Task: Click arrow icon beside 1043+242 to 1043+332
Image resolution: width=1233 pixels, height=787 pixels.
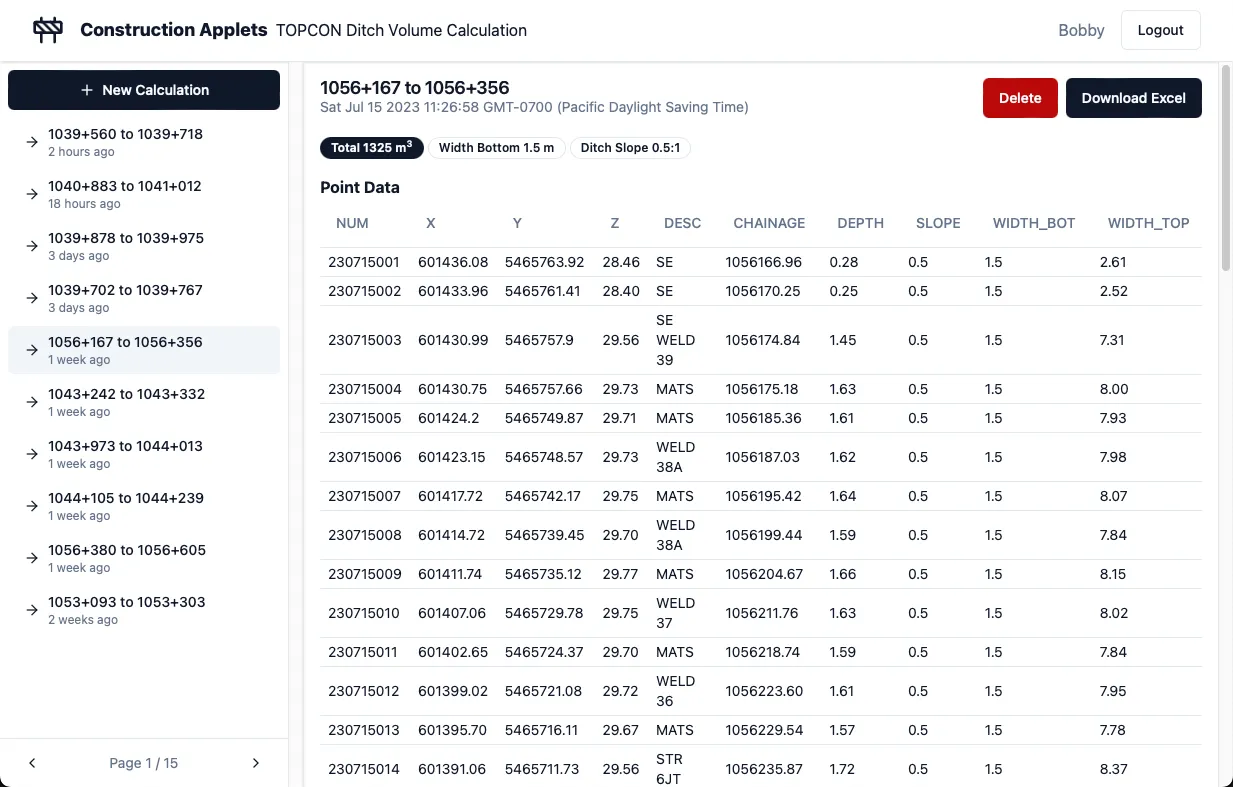Action: pos(32,402)
